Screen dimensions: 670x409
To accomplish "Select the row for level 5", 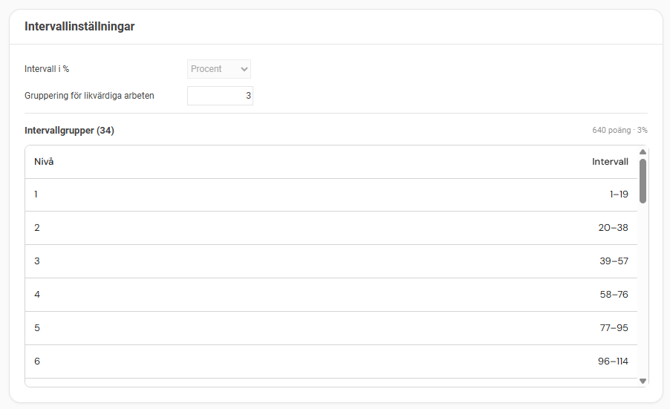I will pos(330,328).
